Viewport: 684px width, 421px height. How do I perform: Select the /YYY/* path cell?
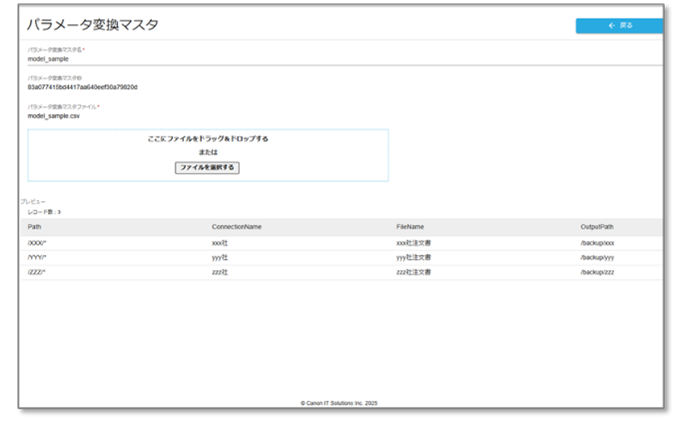(x=38, y=258)
